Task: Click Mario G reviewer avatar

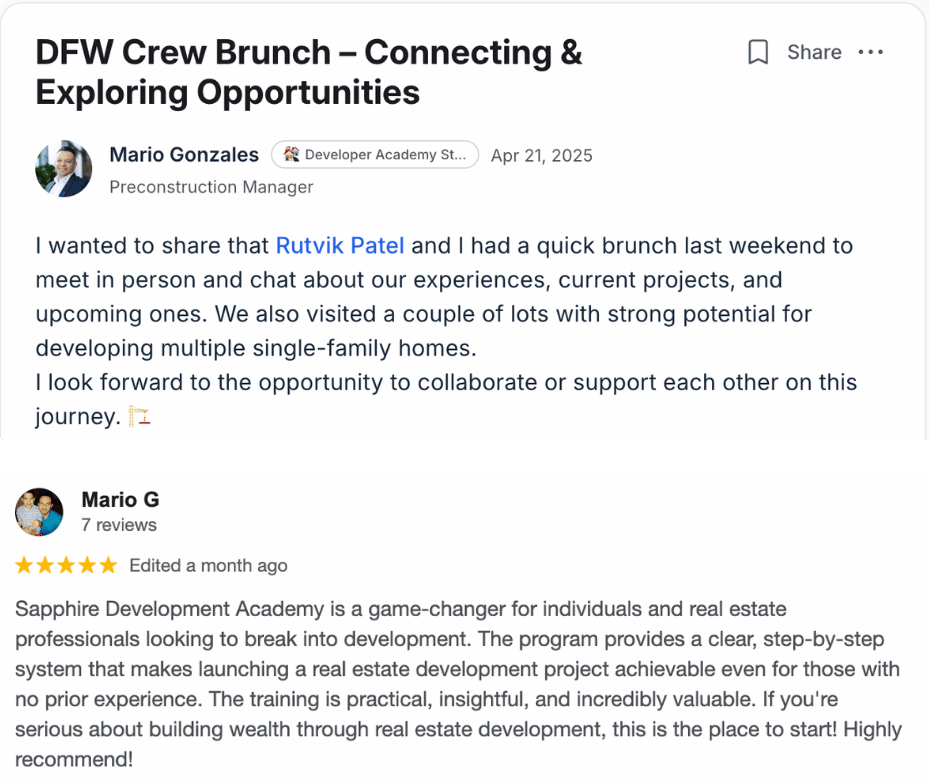Action: (39, 511)
